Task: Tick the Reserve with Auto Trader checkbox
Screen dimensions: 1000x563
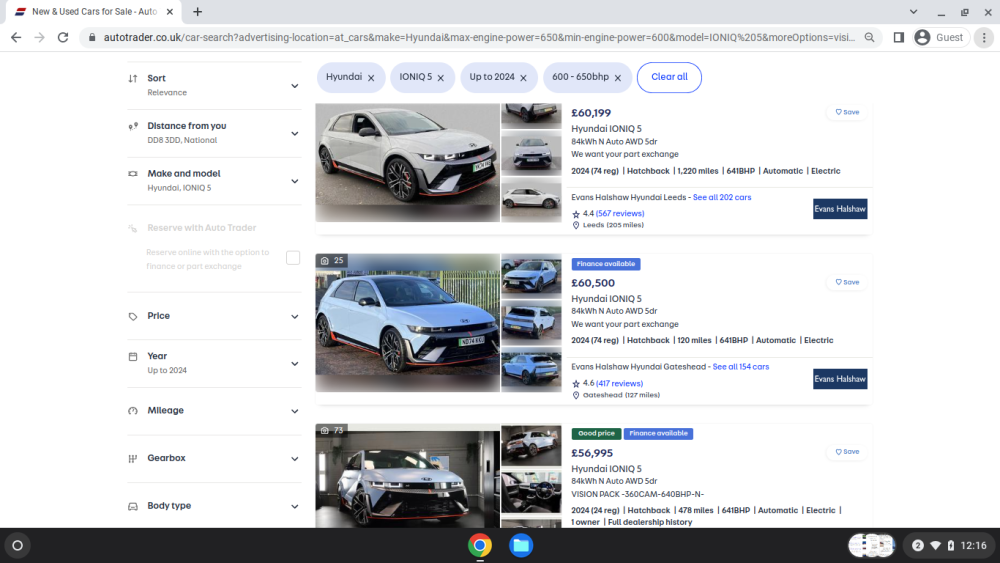Action: coord(293,258)
